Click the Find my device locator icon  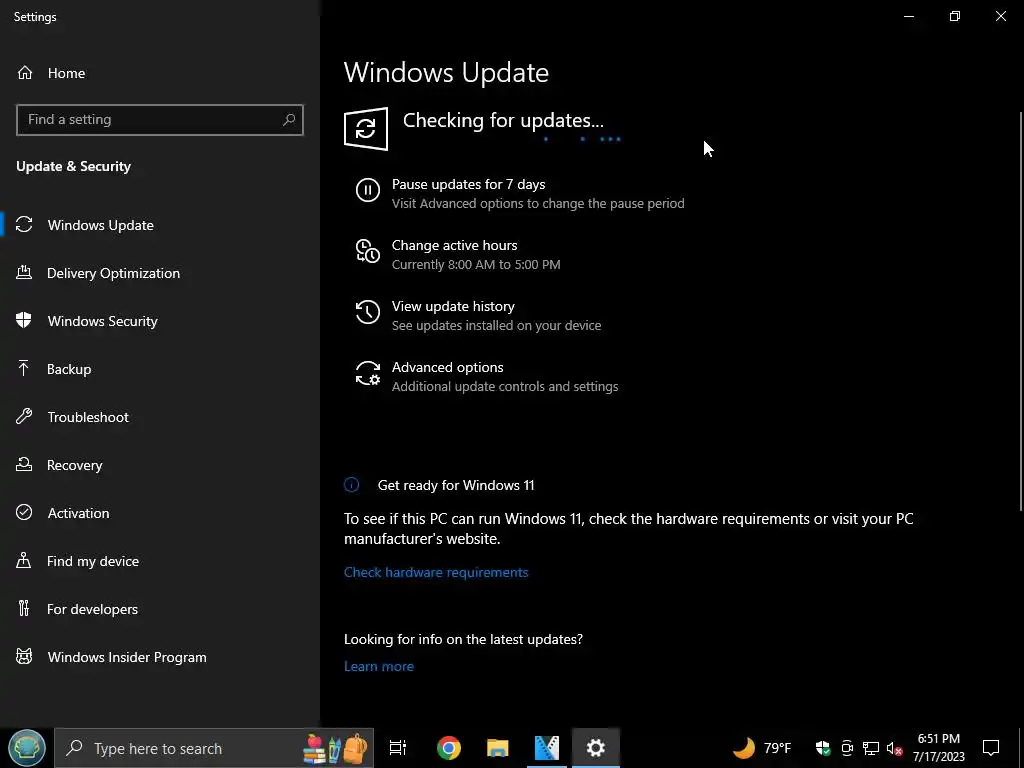point(24,560)
